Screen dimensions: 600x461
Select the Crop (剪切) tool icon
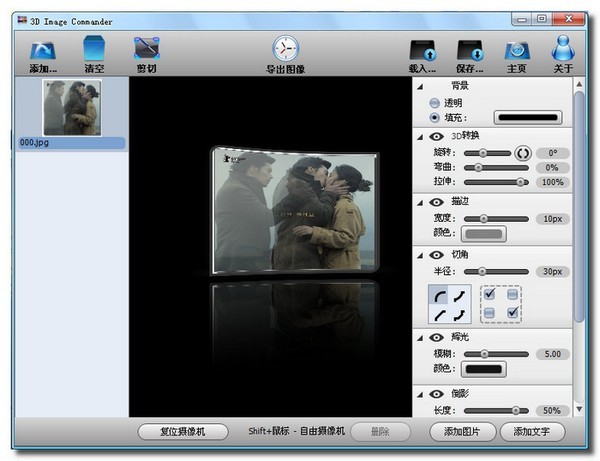pyautogui.click(x=147, y=49)
